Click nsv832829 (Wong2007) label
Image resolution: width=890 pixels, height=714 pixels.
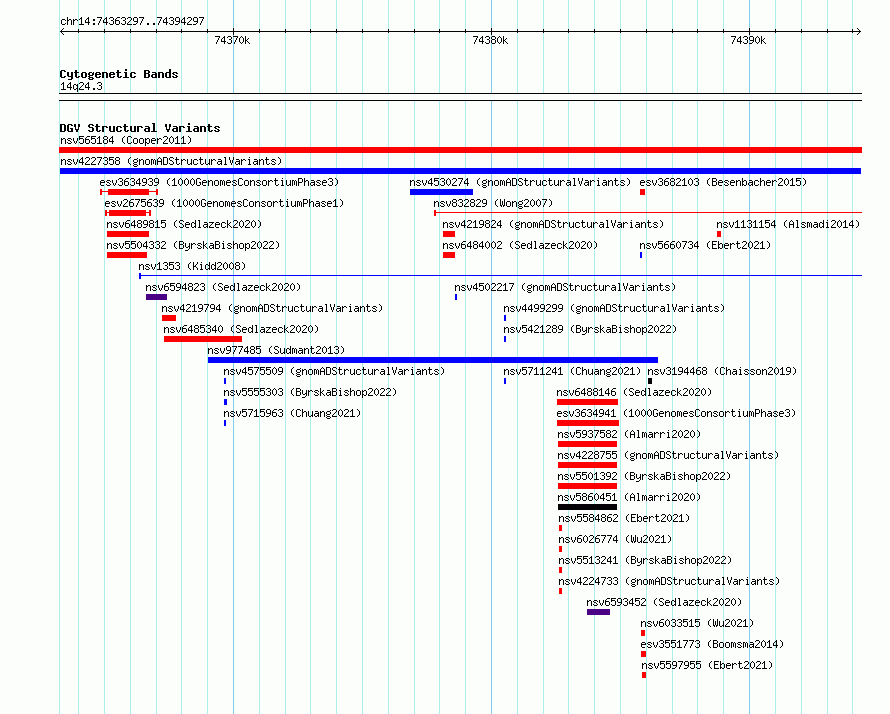click(x=493, y=203)
